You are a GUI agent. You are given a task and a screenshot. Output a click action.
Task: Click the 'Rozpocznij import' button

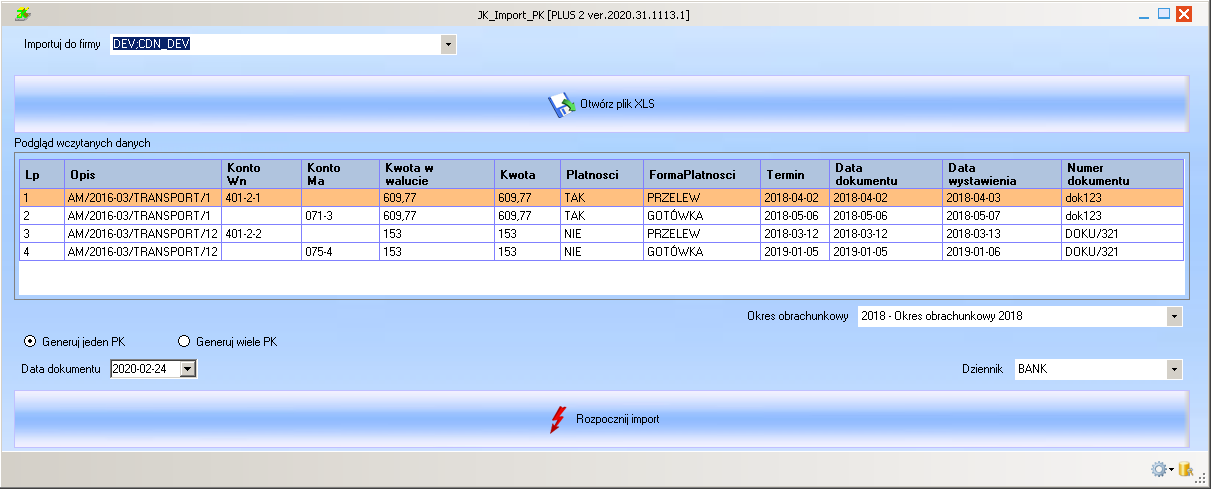tap(601, 419)
